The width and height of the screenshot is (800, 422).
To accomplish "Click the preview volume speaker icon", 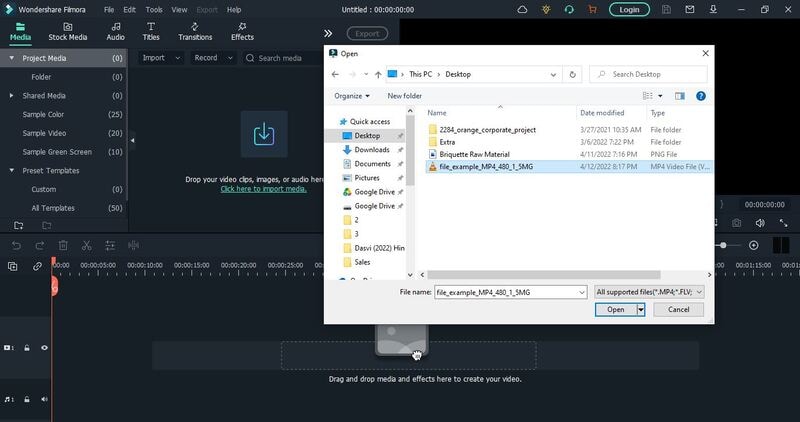I will pyautogui.click(x=760, y=223).
